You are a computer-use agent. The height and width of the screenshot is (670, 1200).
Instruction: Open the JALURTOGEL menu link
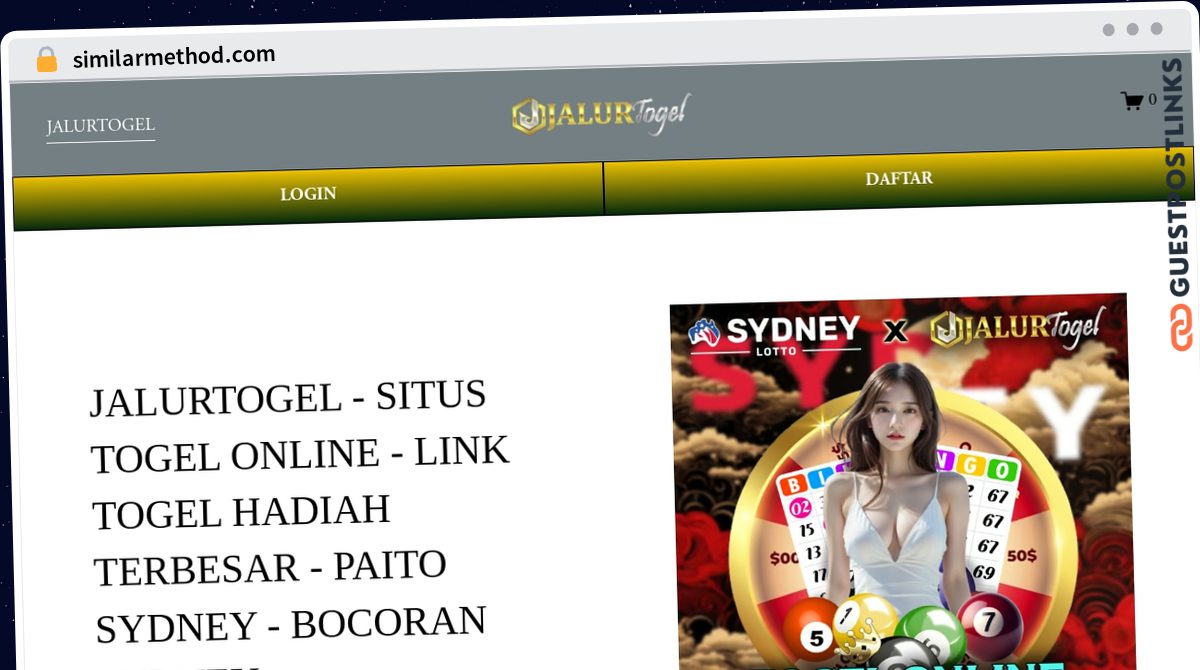(x=101, y=126)
